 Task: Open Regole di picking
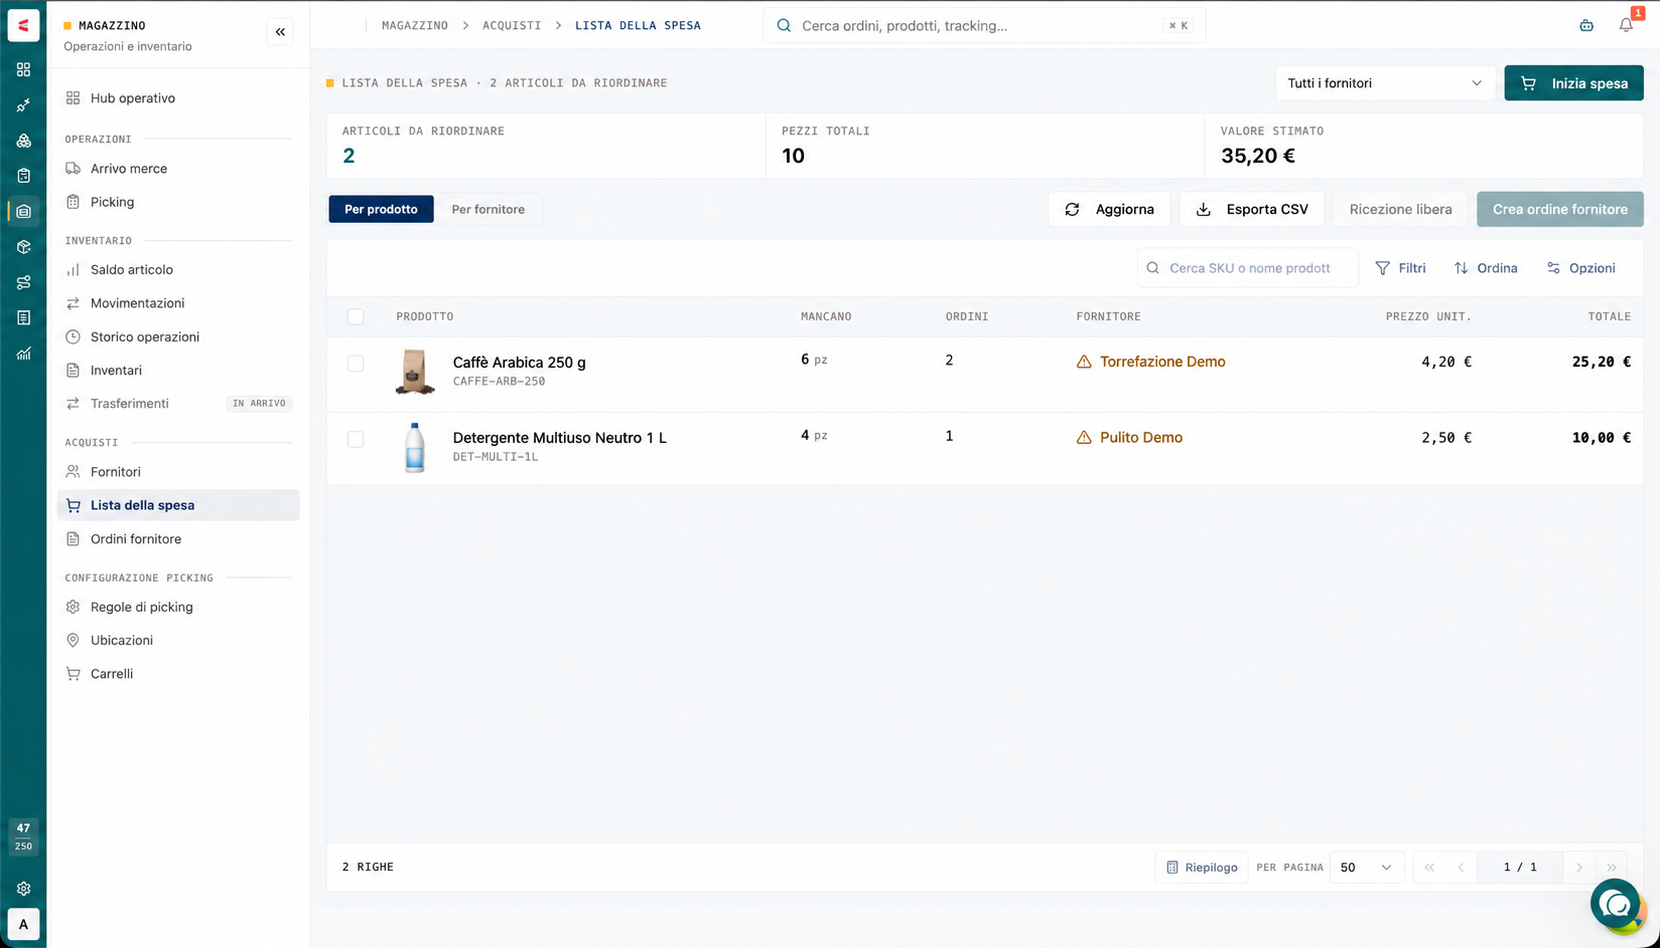point(178,607)
